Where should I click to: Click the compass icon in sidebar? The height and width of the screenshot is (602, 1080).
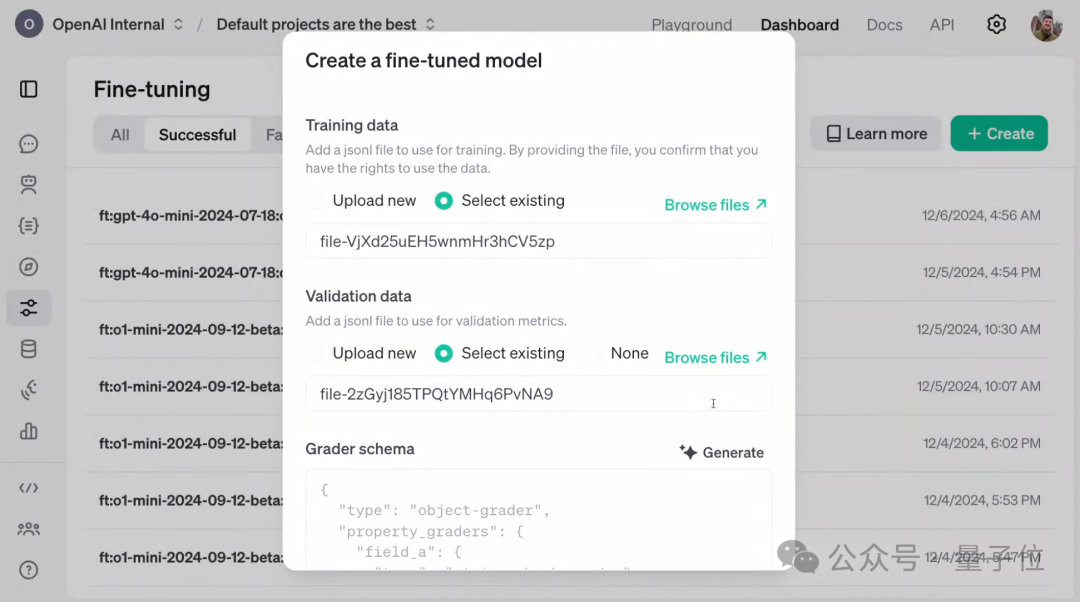tap(29, 267)
